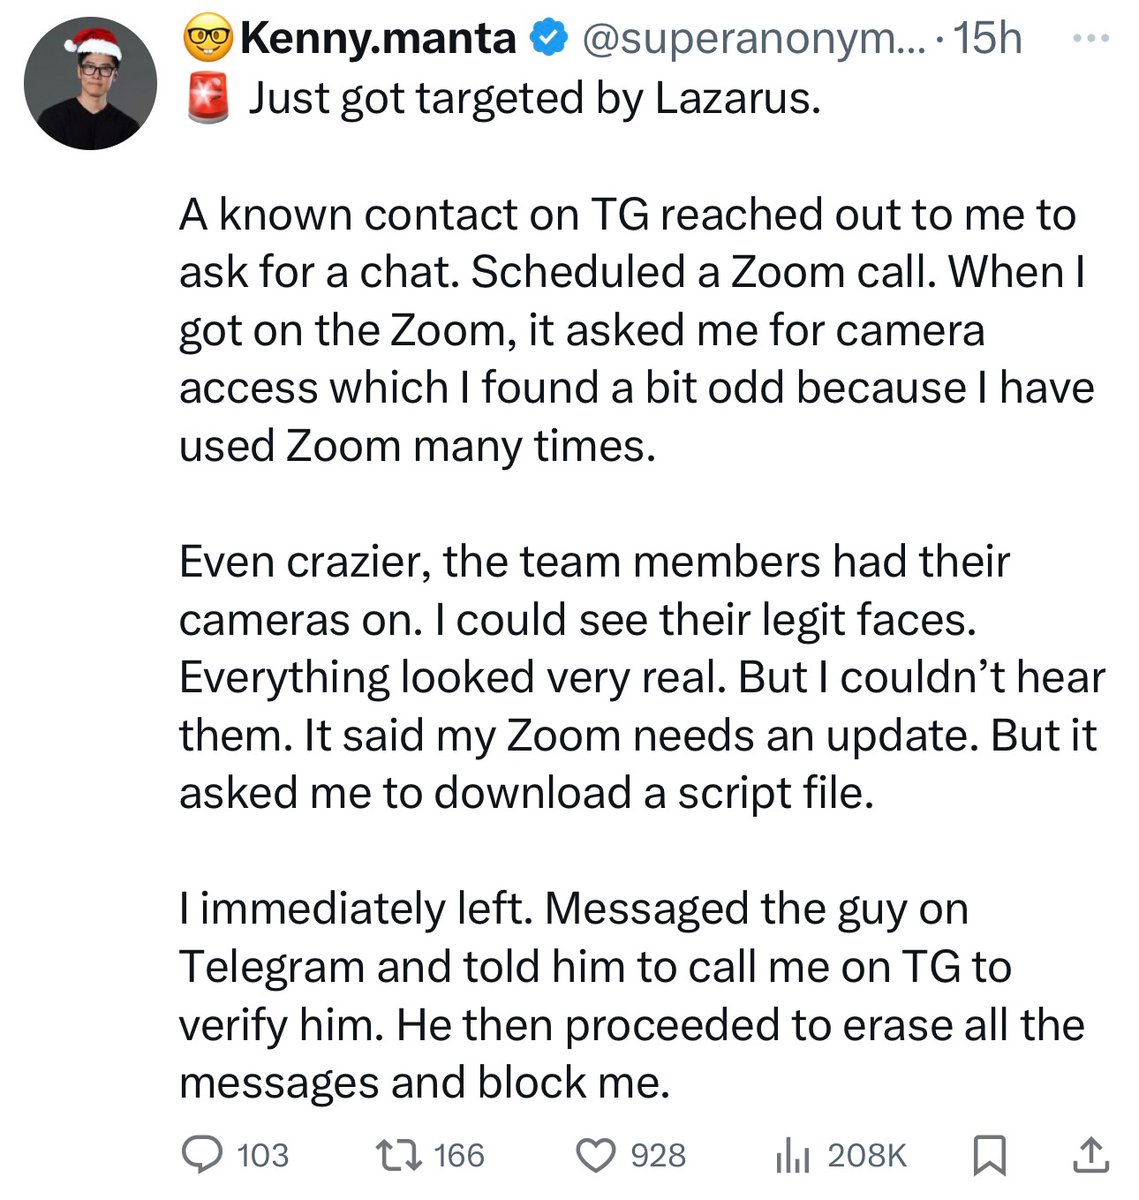Viewport: 1139px width, 1200px height.
Task: Open Kenny.manta's profile avatar photo
Action: 90,83
